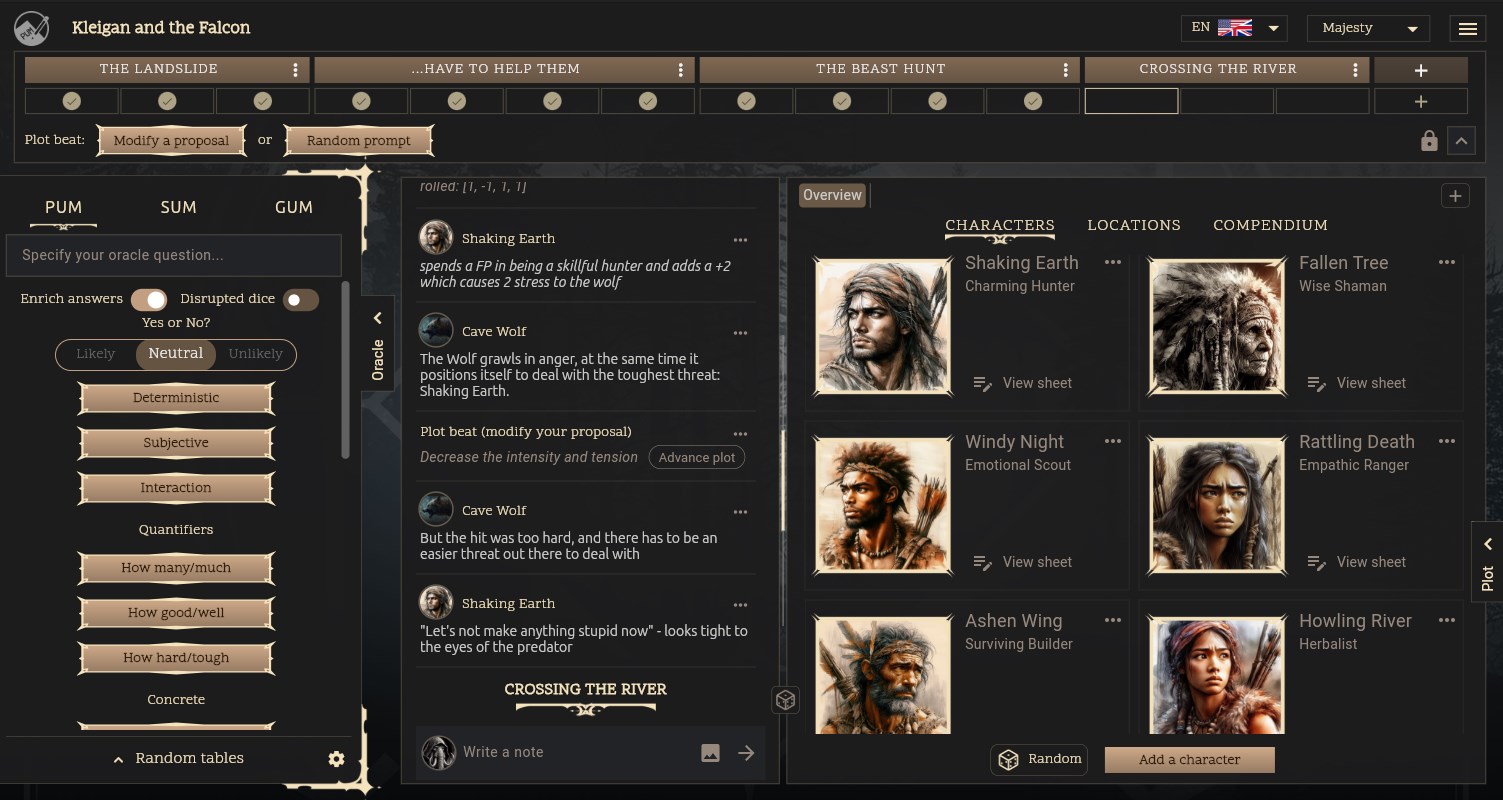Select the Unlikely probability option
The image size is (1503, 800).
(255, 354)
